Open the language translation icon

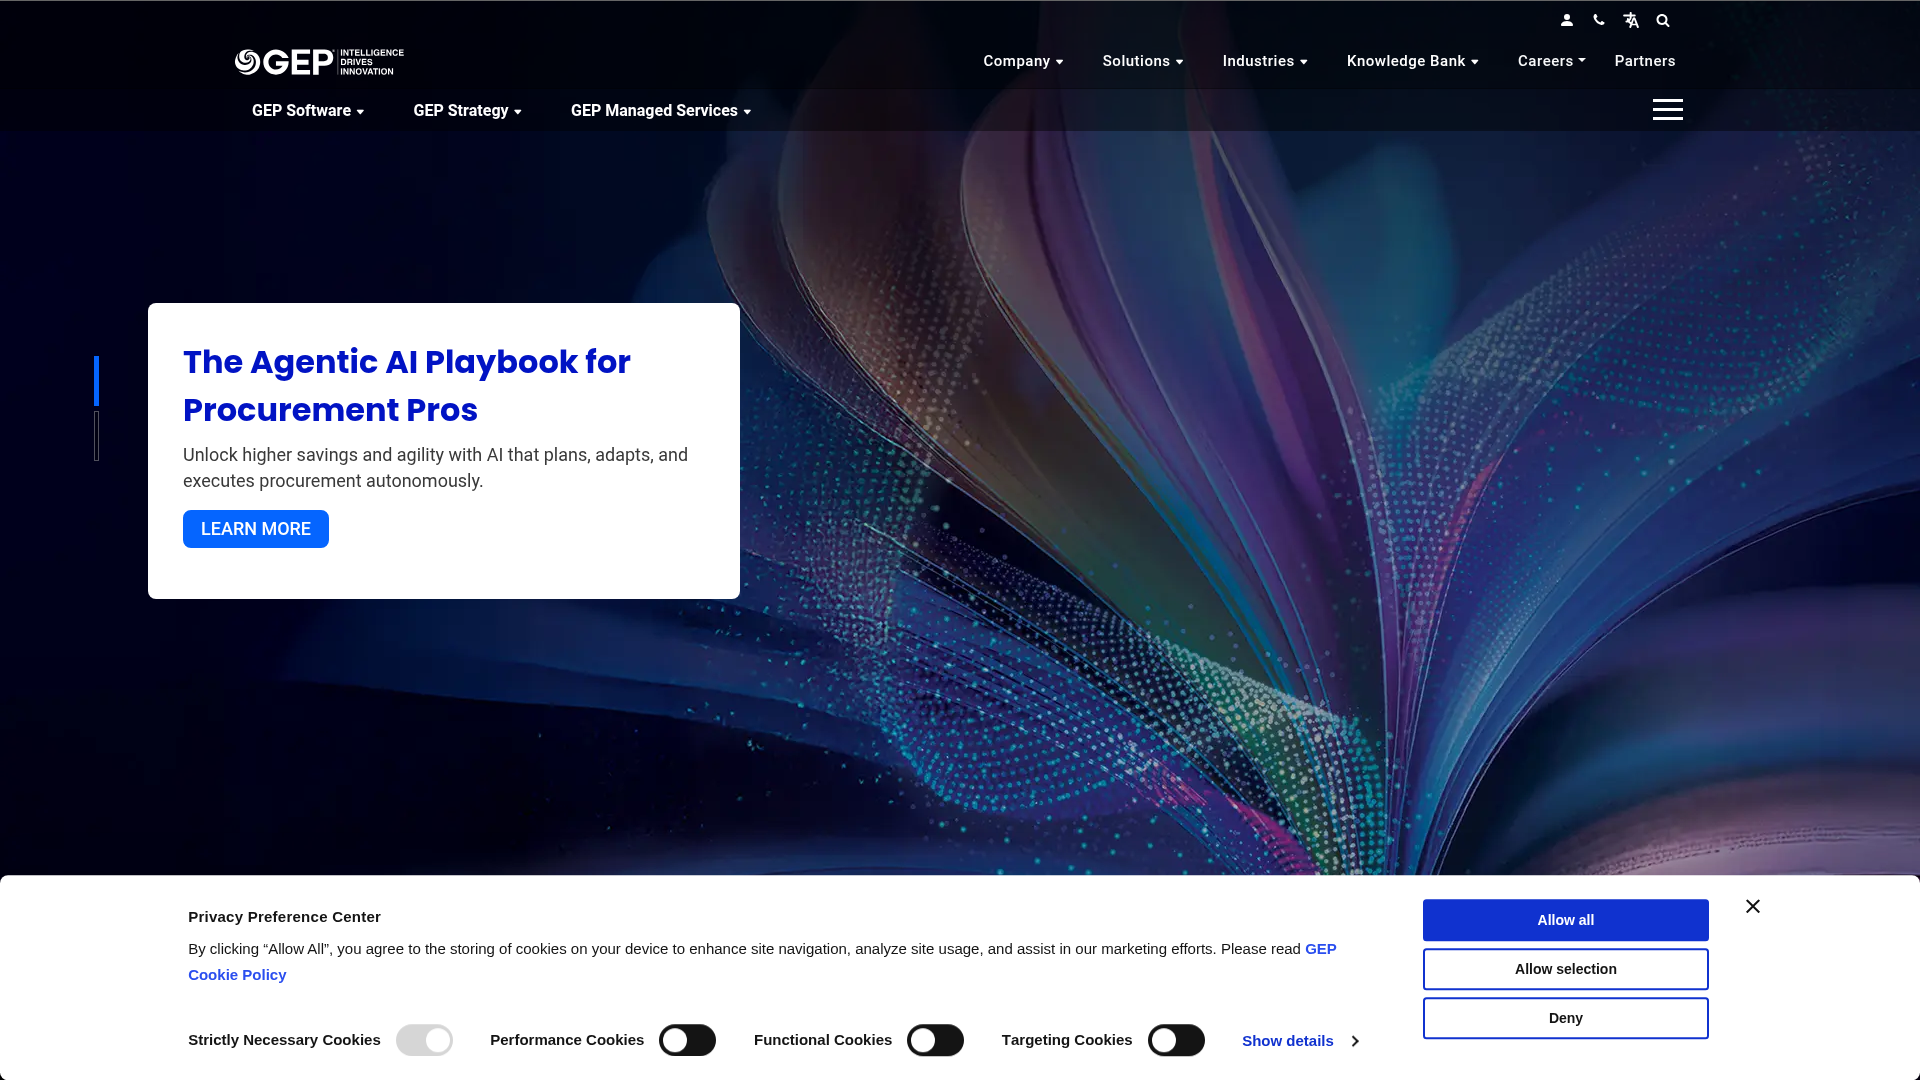click(x=1630, y=20)
